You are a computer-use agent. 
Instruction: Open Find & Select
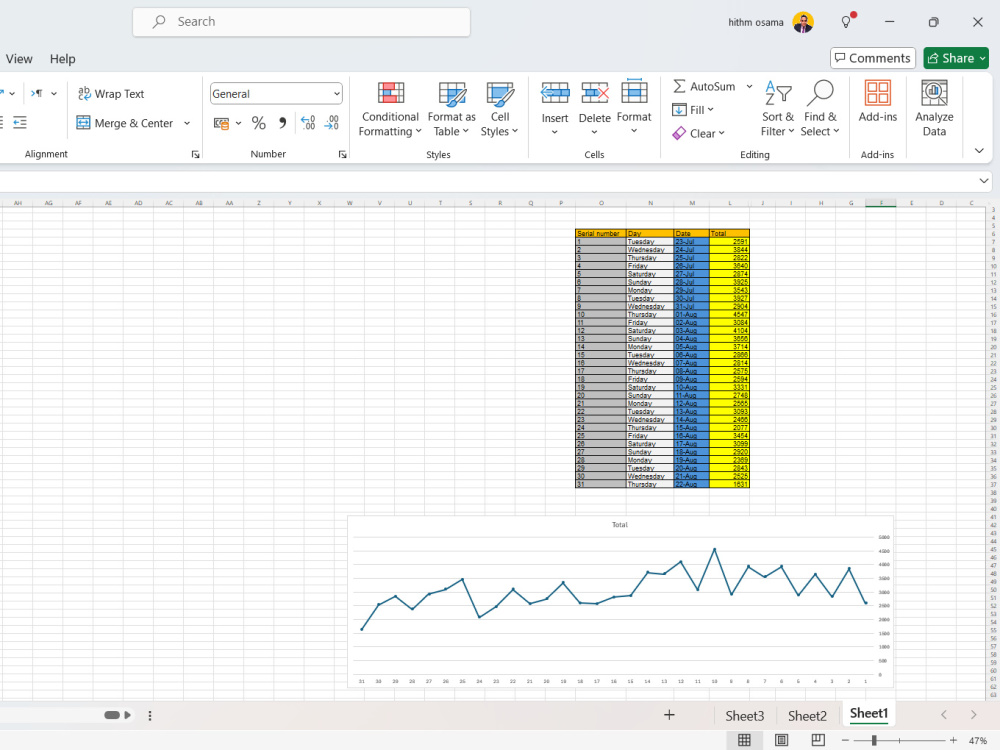[820, 109]
